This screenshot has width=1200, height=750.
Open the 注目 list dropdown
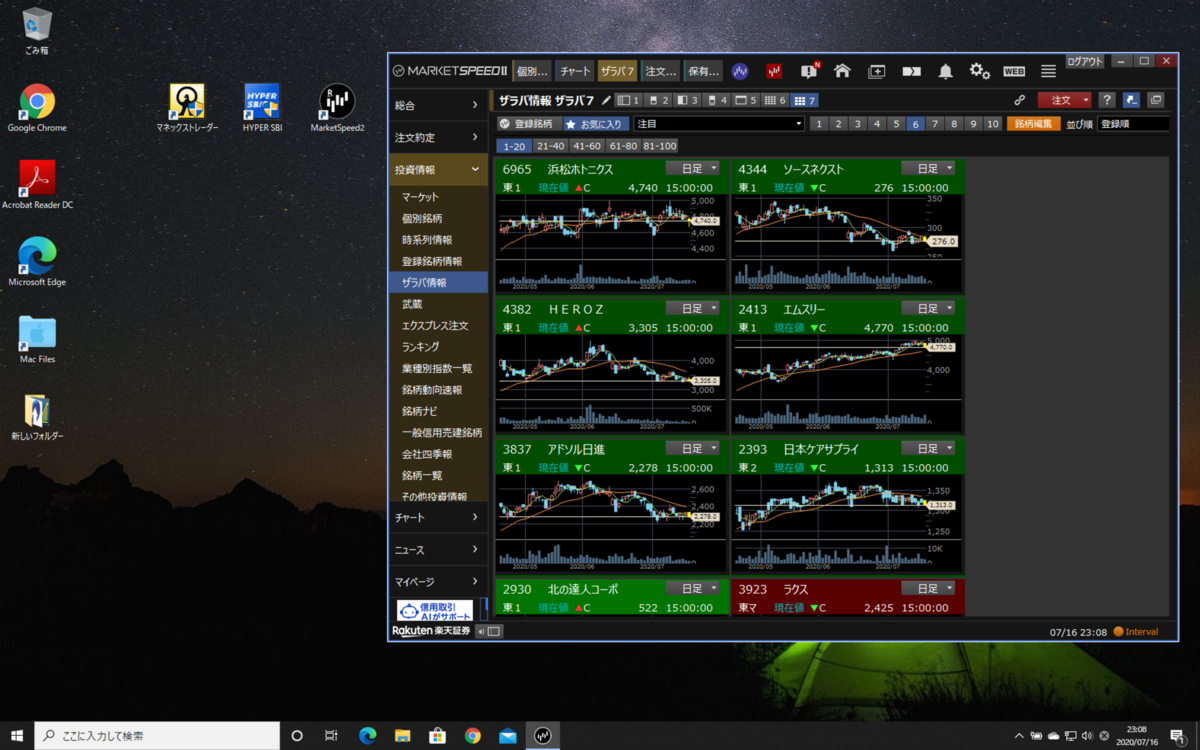click(719, 124)
